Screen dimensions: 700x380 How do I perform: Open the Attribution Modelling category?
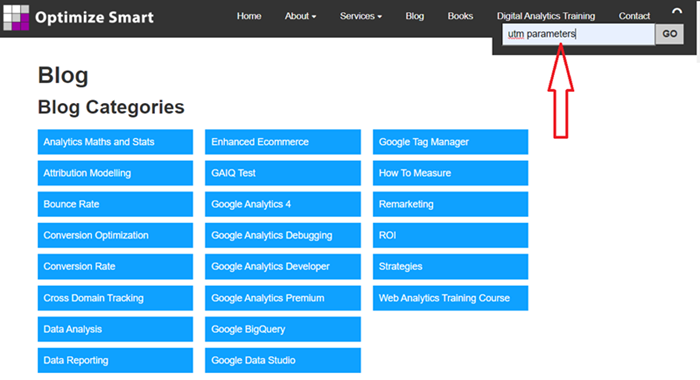pyautogui.click(x=115, y=173)
